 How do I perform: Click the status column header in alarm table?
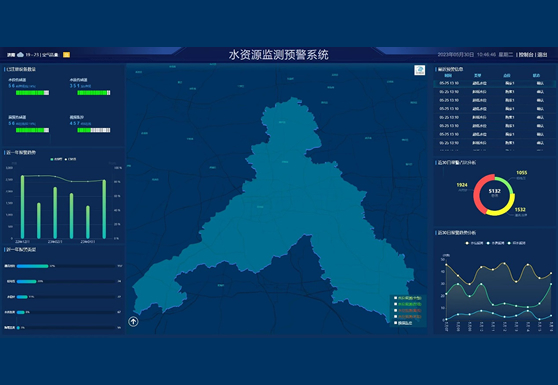click(536, 75)
